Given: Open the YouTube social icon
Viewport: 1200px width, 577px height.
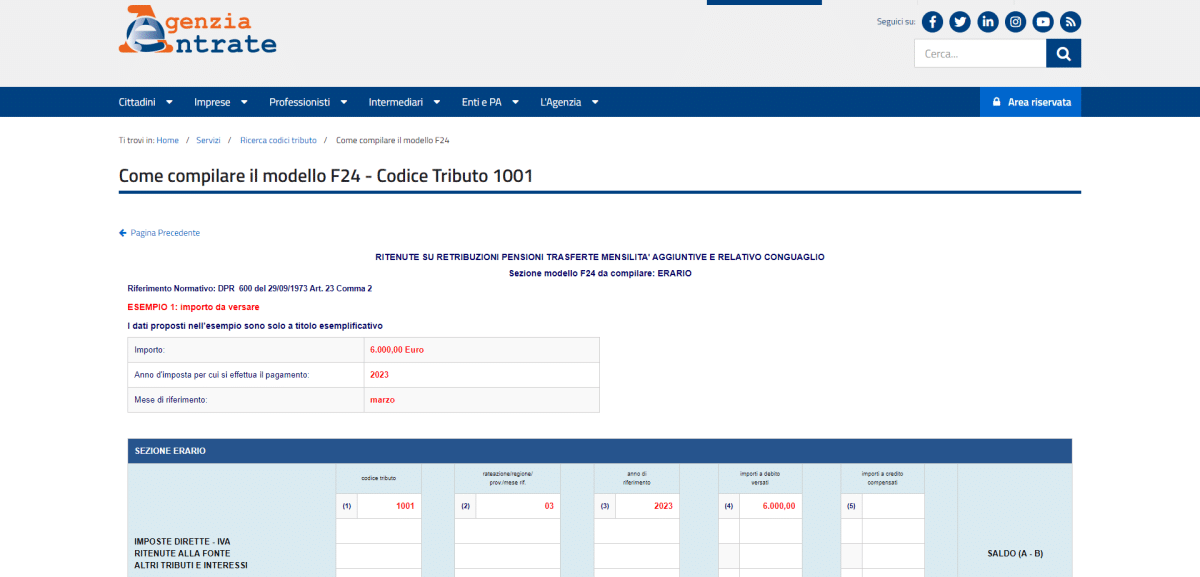Looking at the screenshot, I should click(1043, 22).
